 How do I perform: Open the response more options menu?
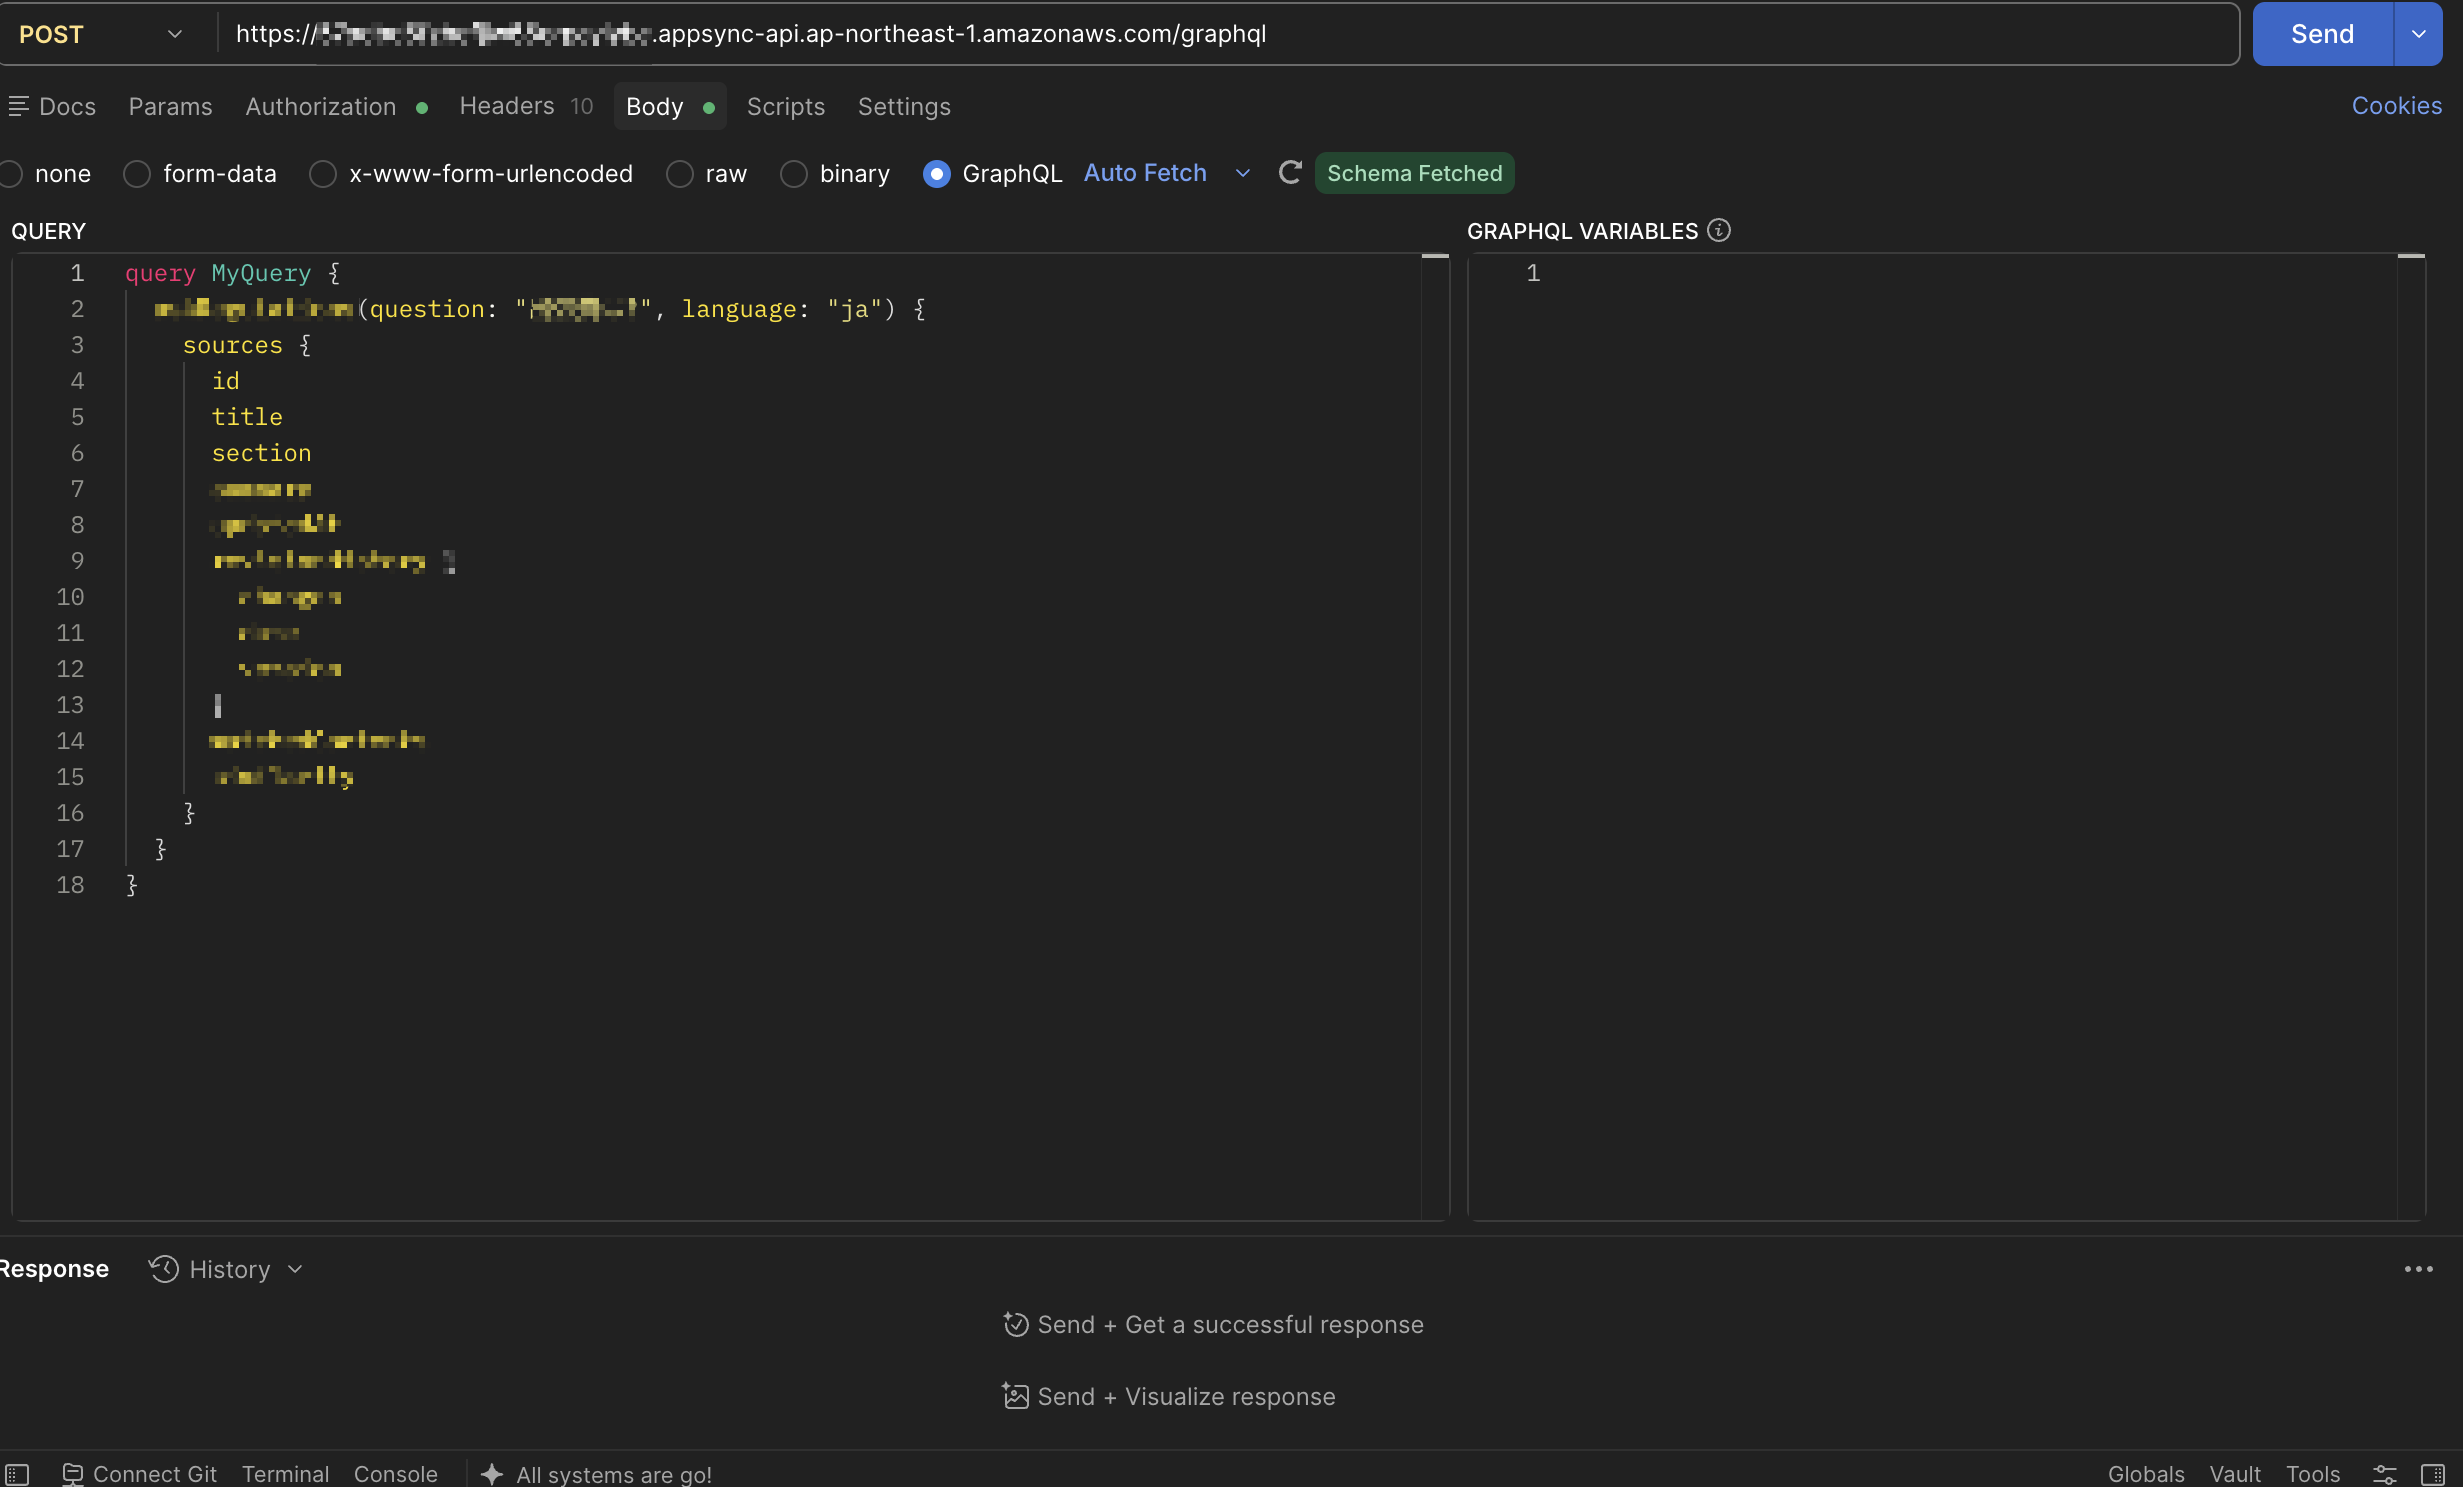coord(2418,1269)
